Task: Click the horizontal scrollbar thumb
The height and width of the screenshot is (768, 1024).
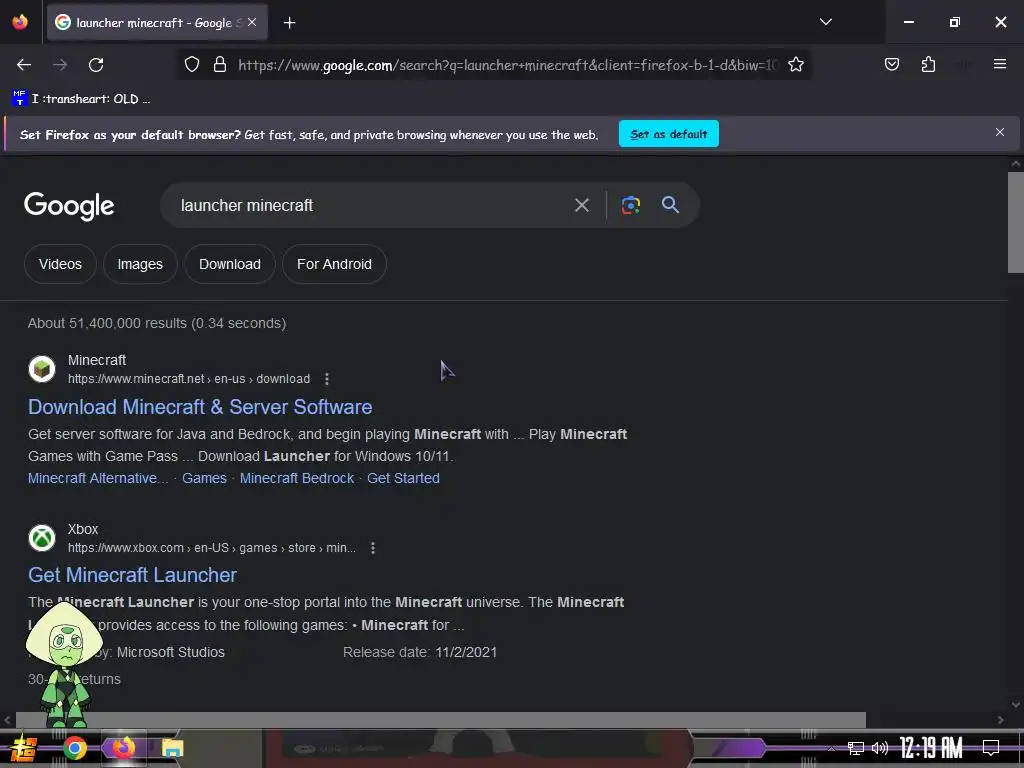Action: point(441,720)
